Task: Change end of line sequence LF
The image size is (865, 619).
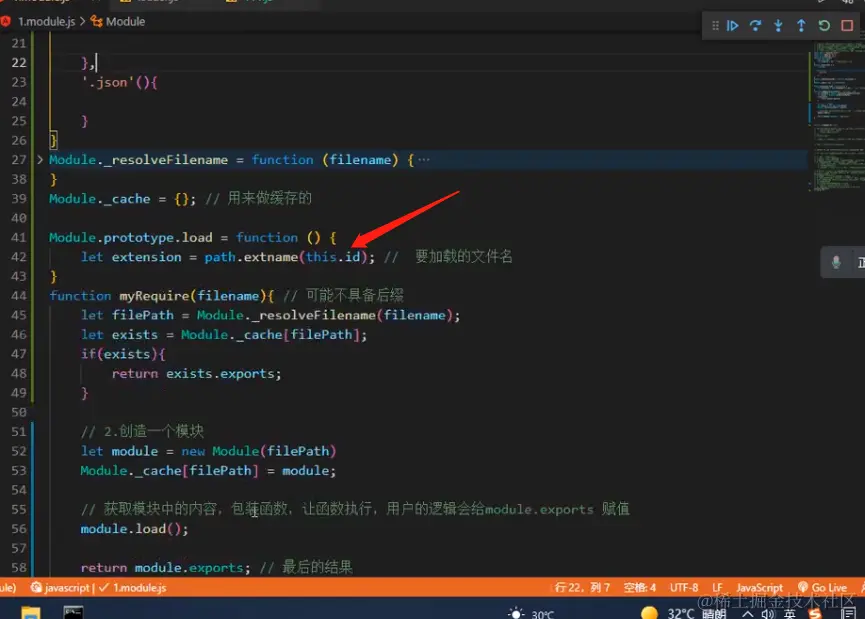Action: click(x=717, y=588)
